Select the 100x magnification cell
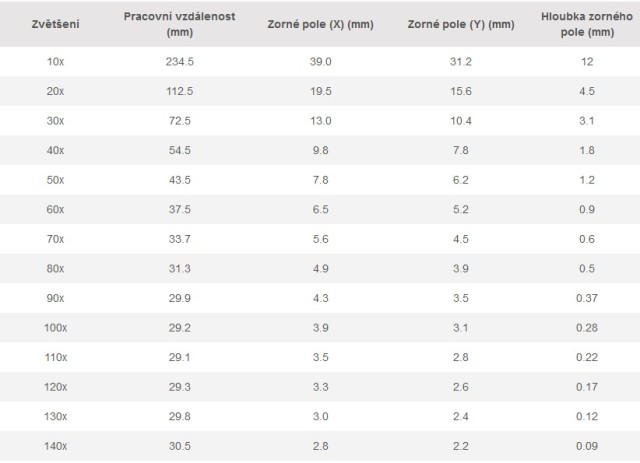 tap(56, 328)
